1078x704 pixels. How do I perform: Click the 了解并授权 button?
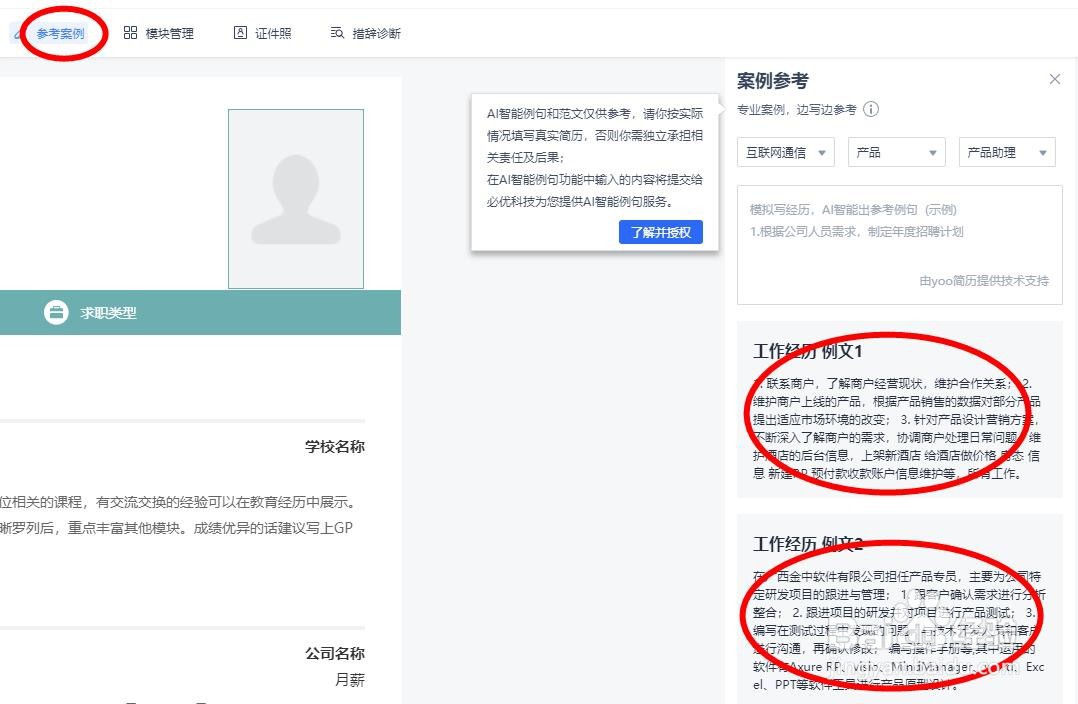click(x=661, y=232)
